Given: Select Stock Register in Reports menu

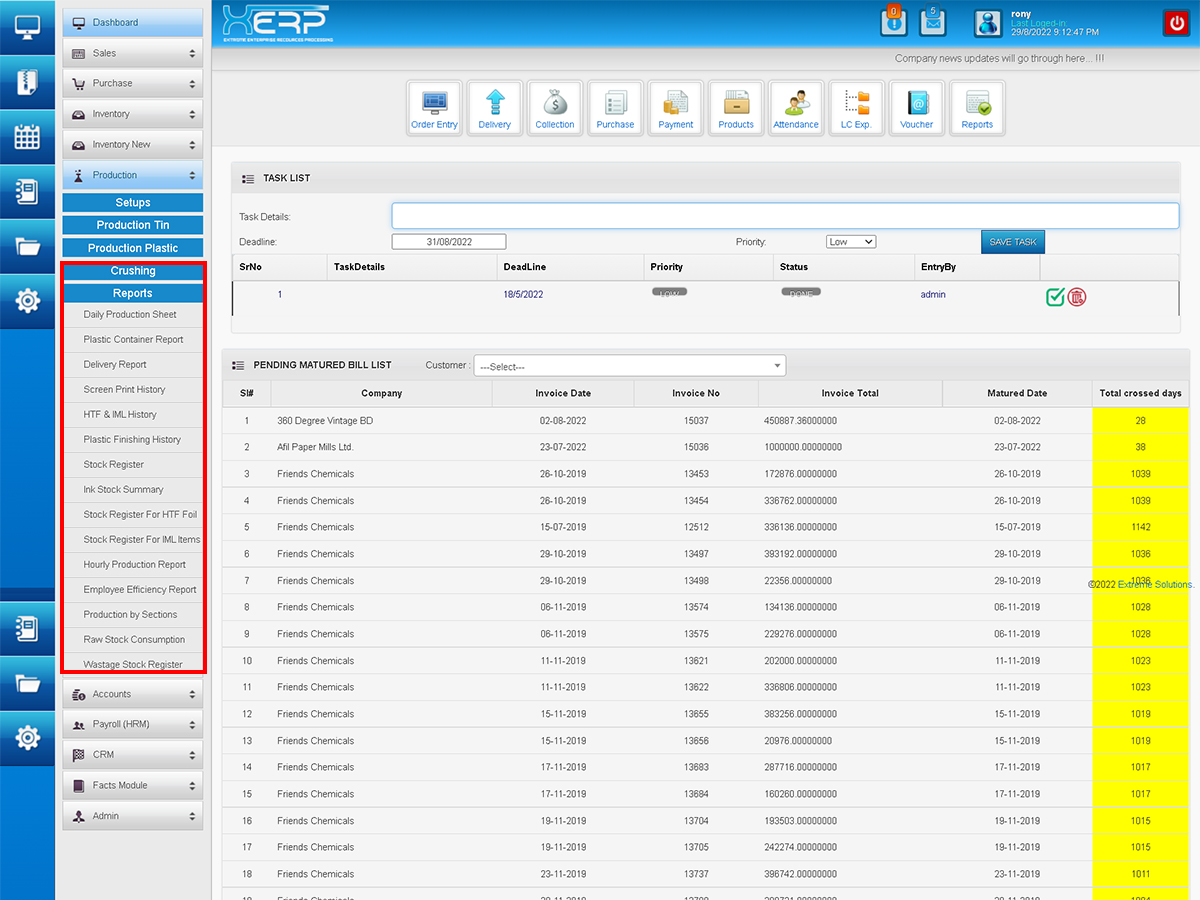Looking at the screenshot, I should [114, 465].
